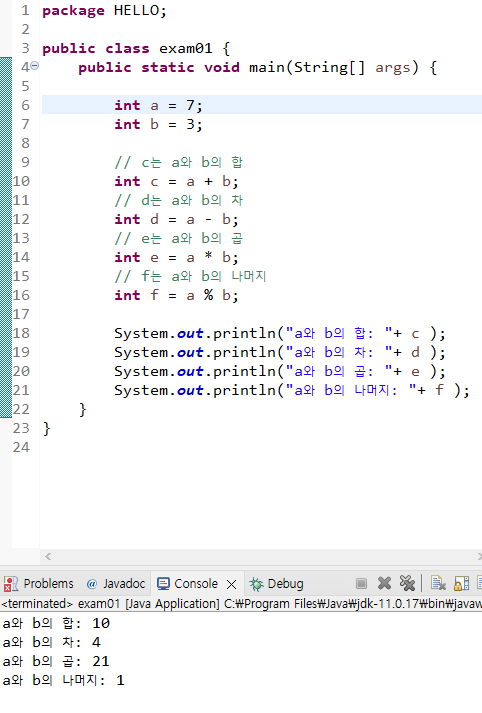Close the Console tab
This screenshot has height=713, width=482.
[231, 584]
